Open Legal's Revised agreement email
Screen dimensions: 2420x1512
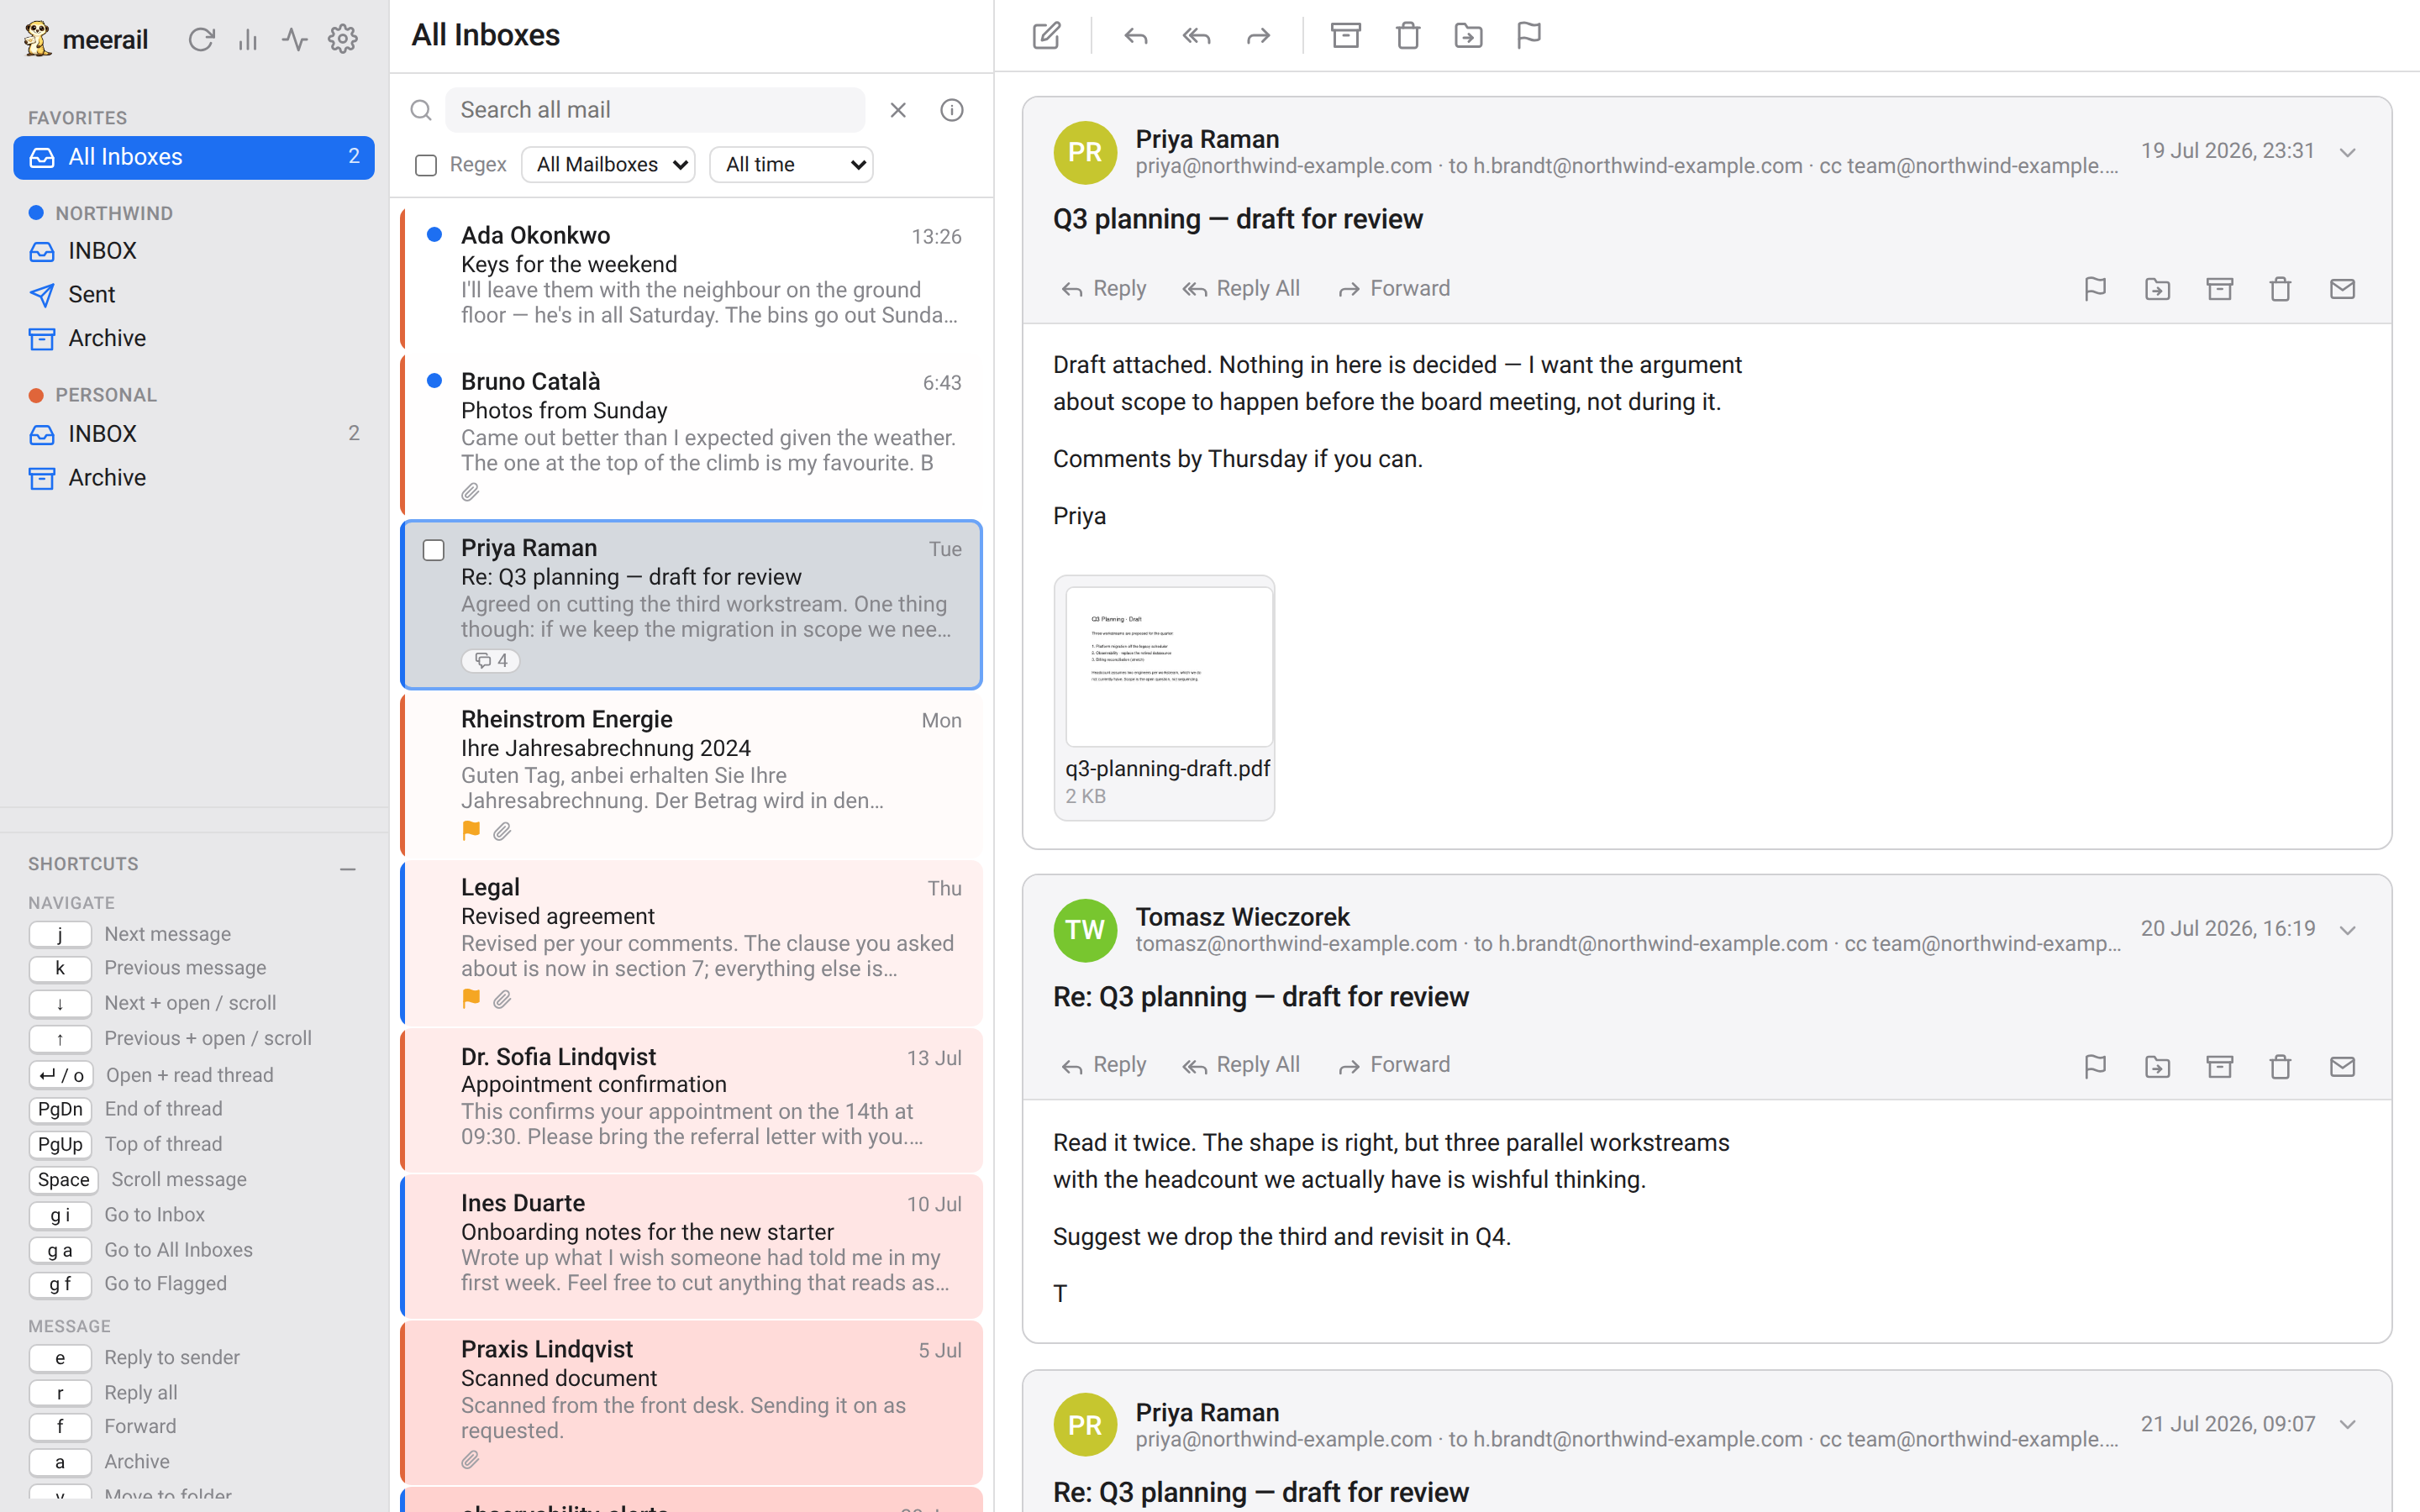pyautogui.click(x=691, y=943)
